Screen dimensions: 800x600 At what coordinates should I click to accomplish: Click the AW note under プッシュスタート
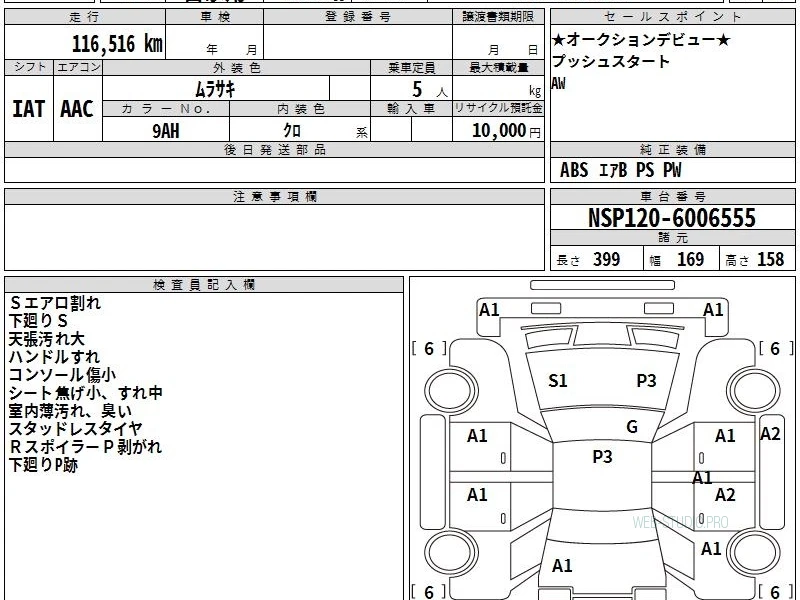[559, 83]
